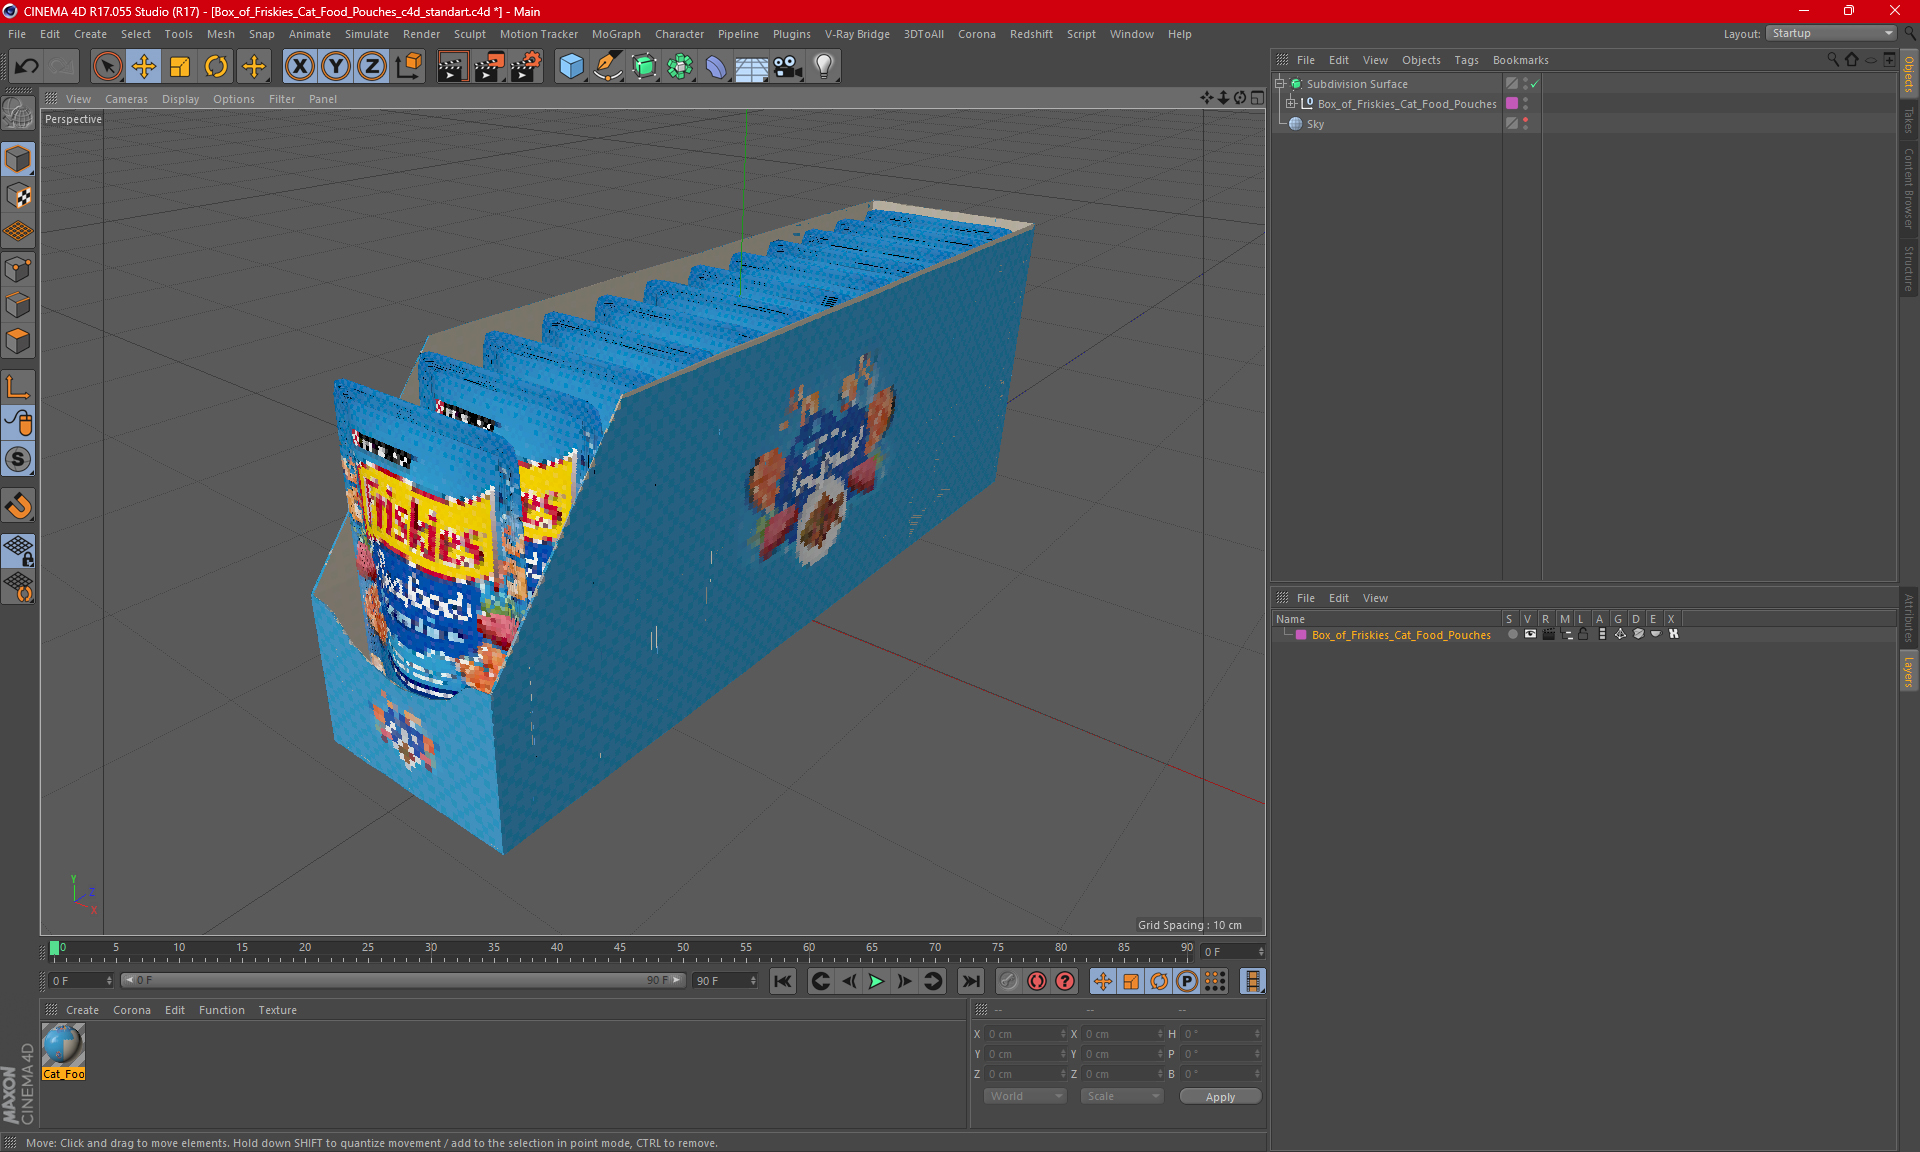
Task: Toggle Snap enable S icon
Action: (x=18, y=459)
